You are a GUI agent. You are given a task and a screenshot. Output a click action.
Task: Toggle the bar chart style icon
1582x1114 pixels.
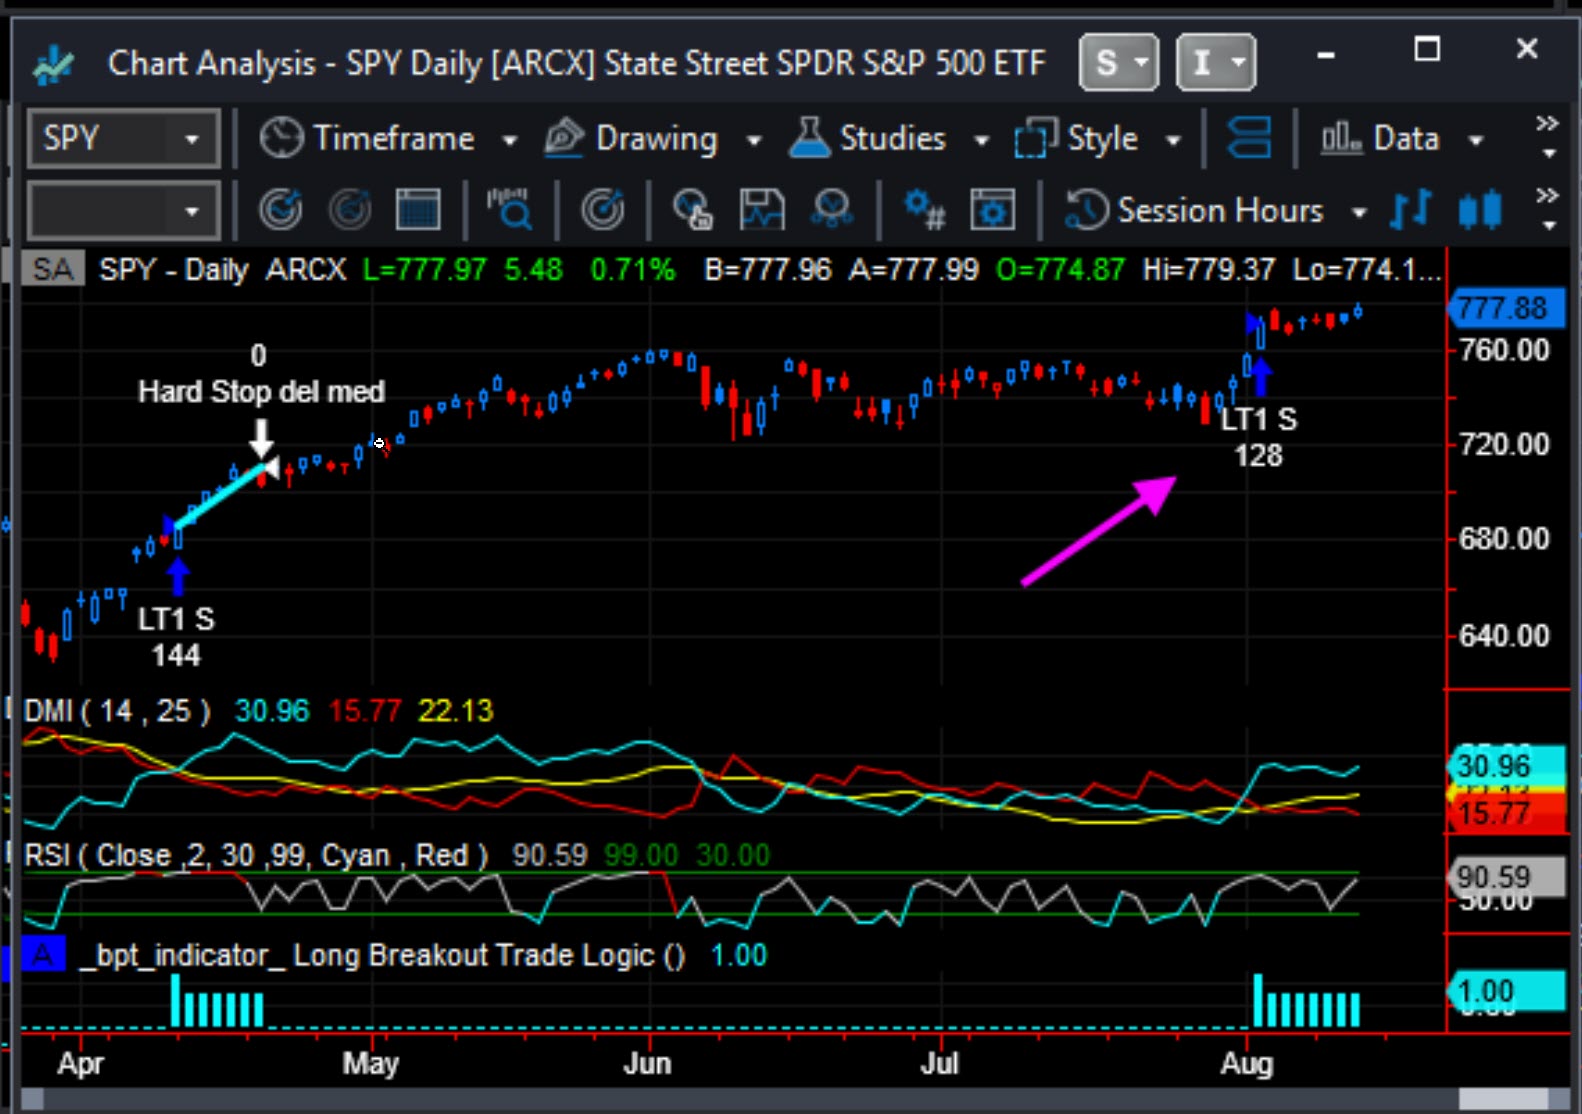coord(1411,210)
